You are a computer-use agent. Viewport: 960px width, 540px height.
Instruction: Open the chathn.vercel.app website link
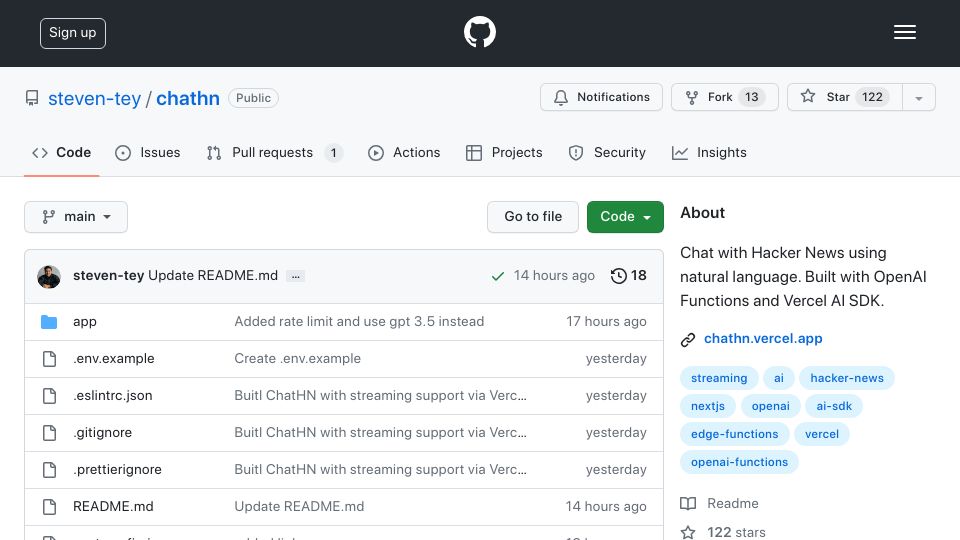point(763,339)
